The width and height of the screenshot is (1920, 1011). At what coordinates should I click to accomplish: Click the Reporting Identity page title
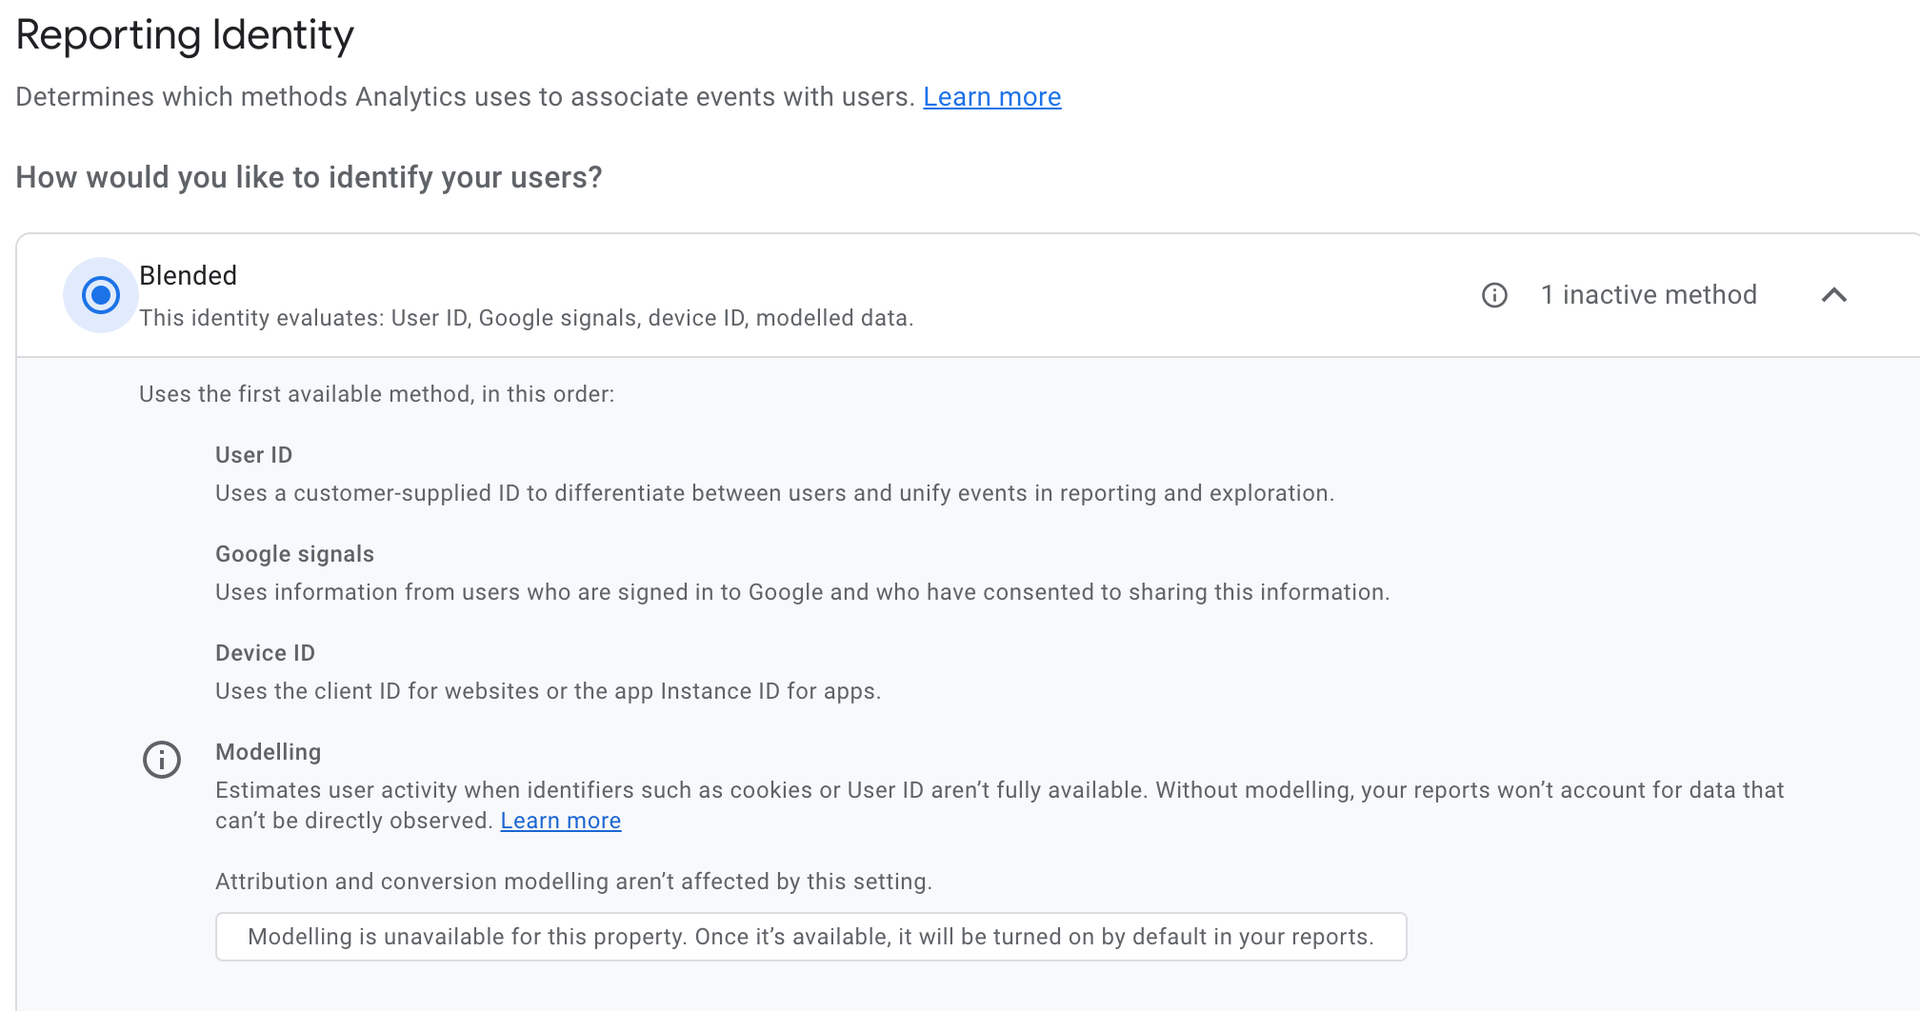point(185,35)
